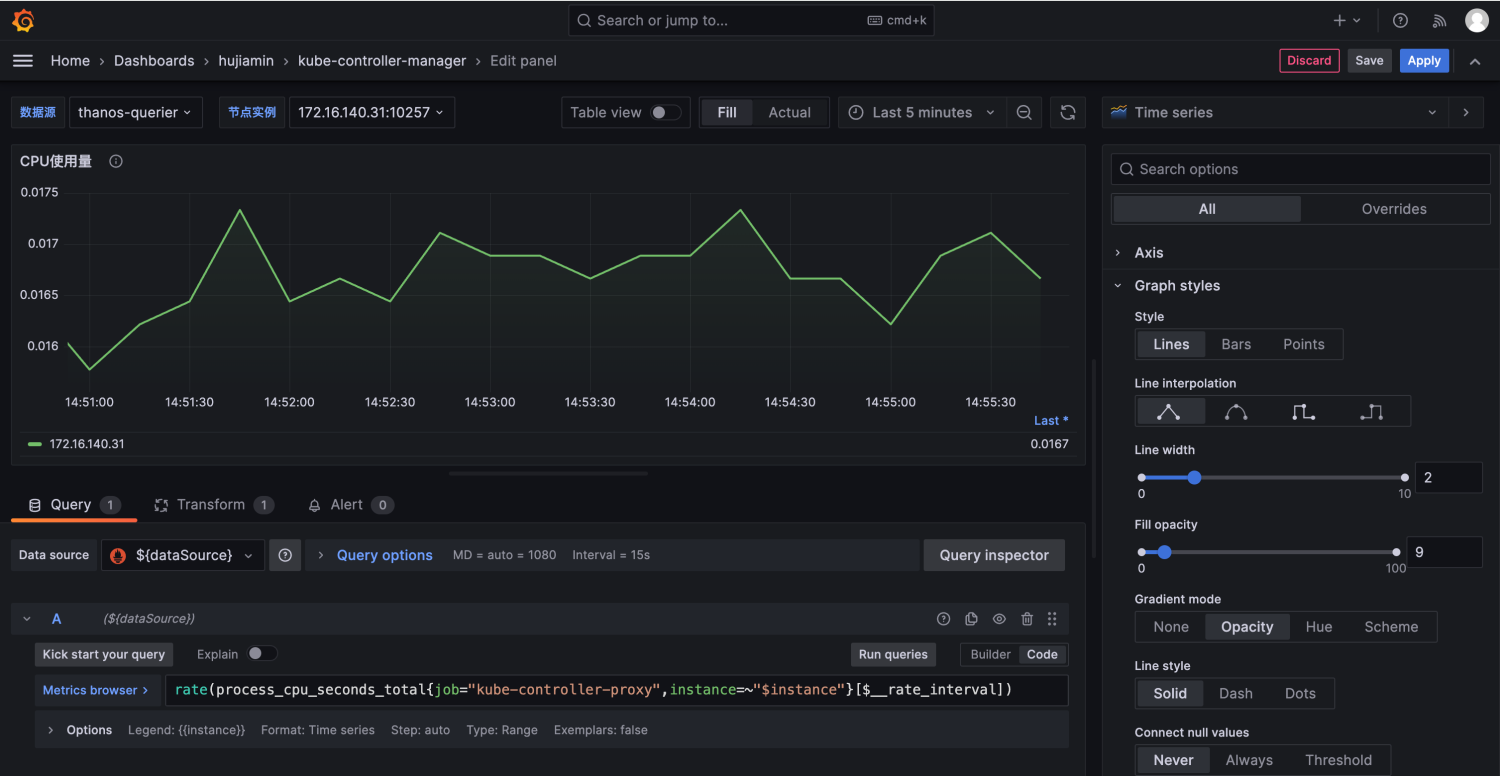Screen dimensions: 1500x776
Task: Open the thanos-querier datasource dropdown
Action: (135, 113)
